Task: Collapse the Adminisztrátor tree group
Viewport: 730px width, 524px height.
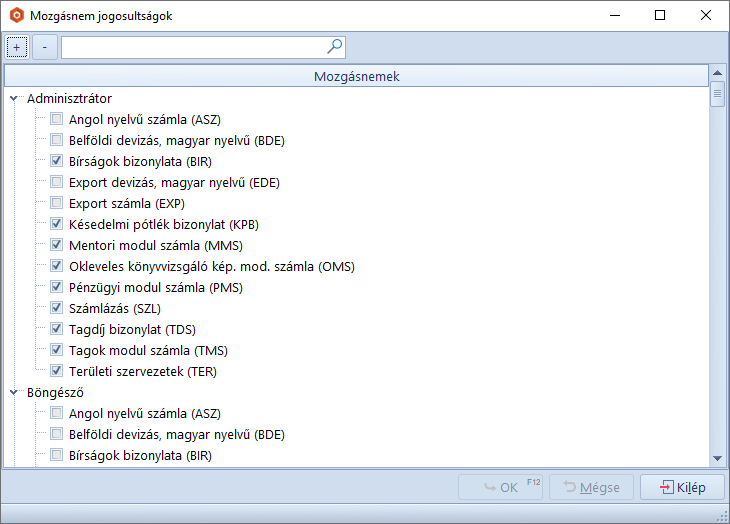Action: point(14,99)
